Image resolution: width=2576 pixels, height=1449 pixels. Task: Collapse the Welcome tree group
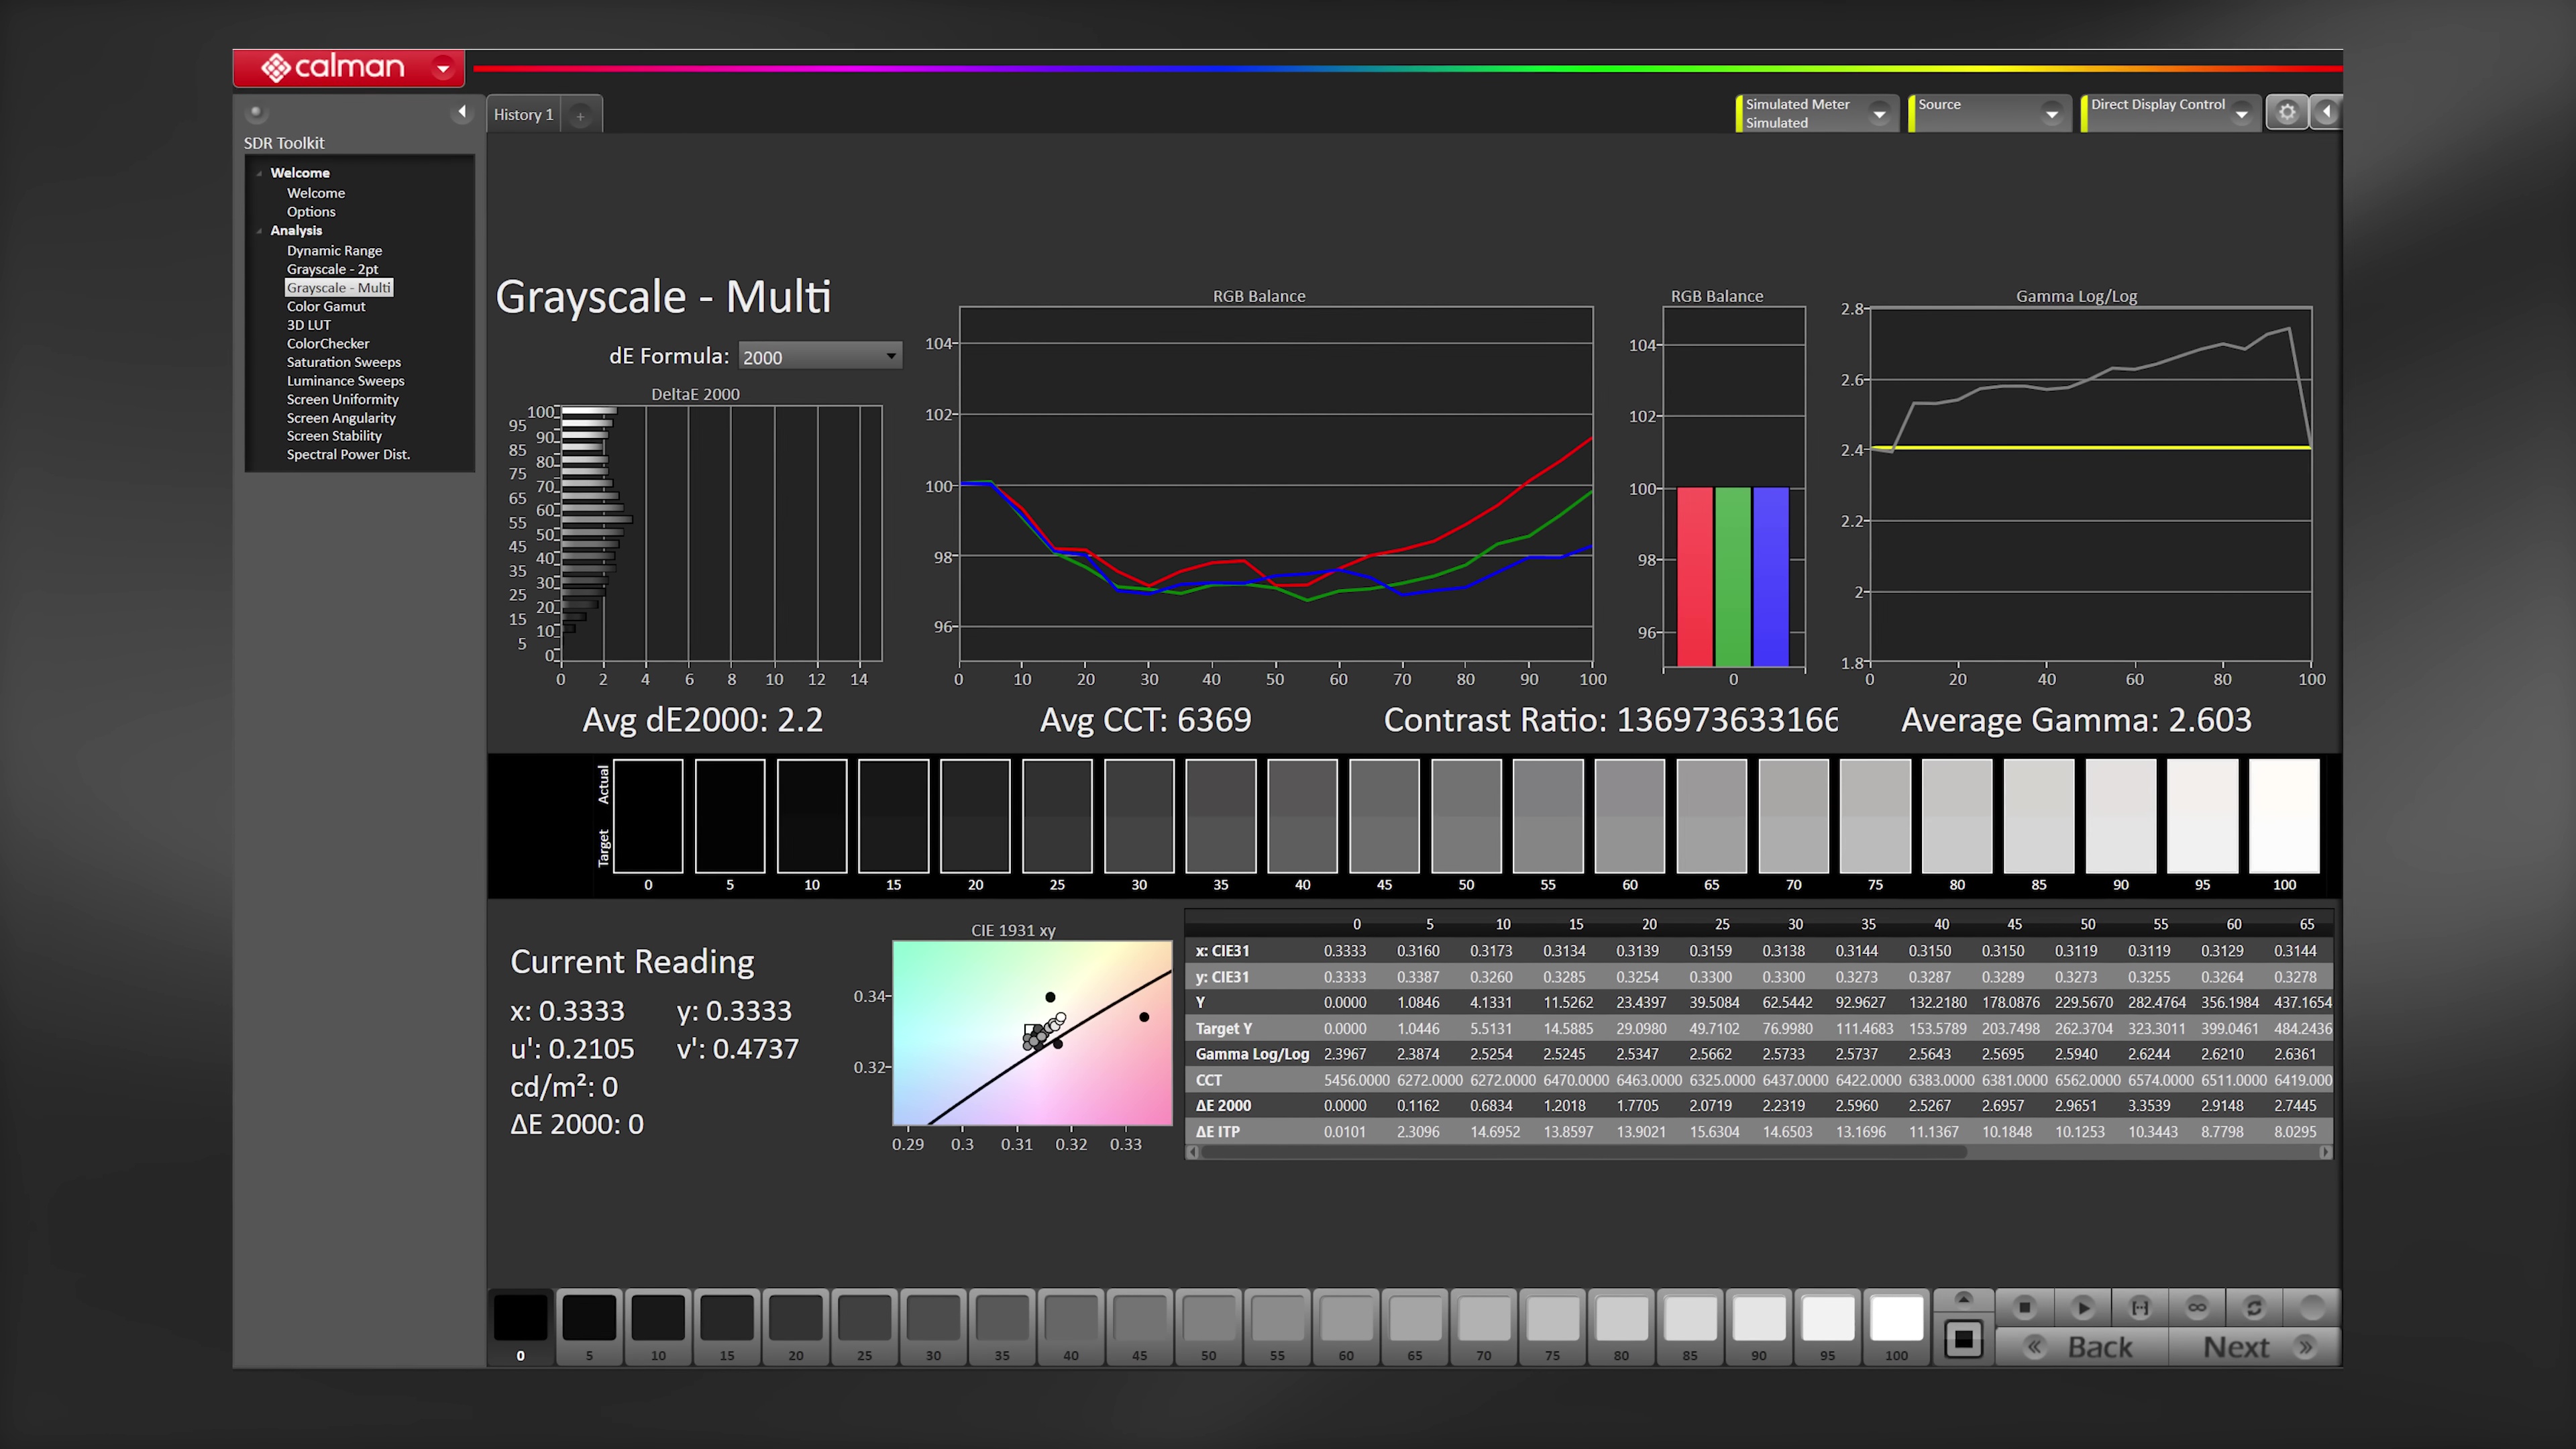click(259, 173)
